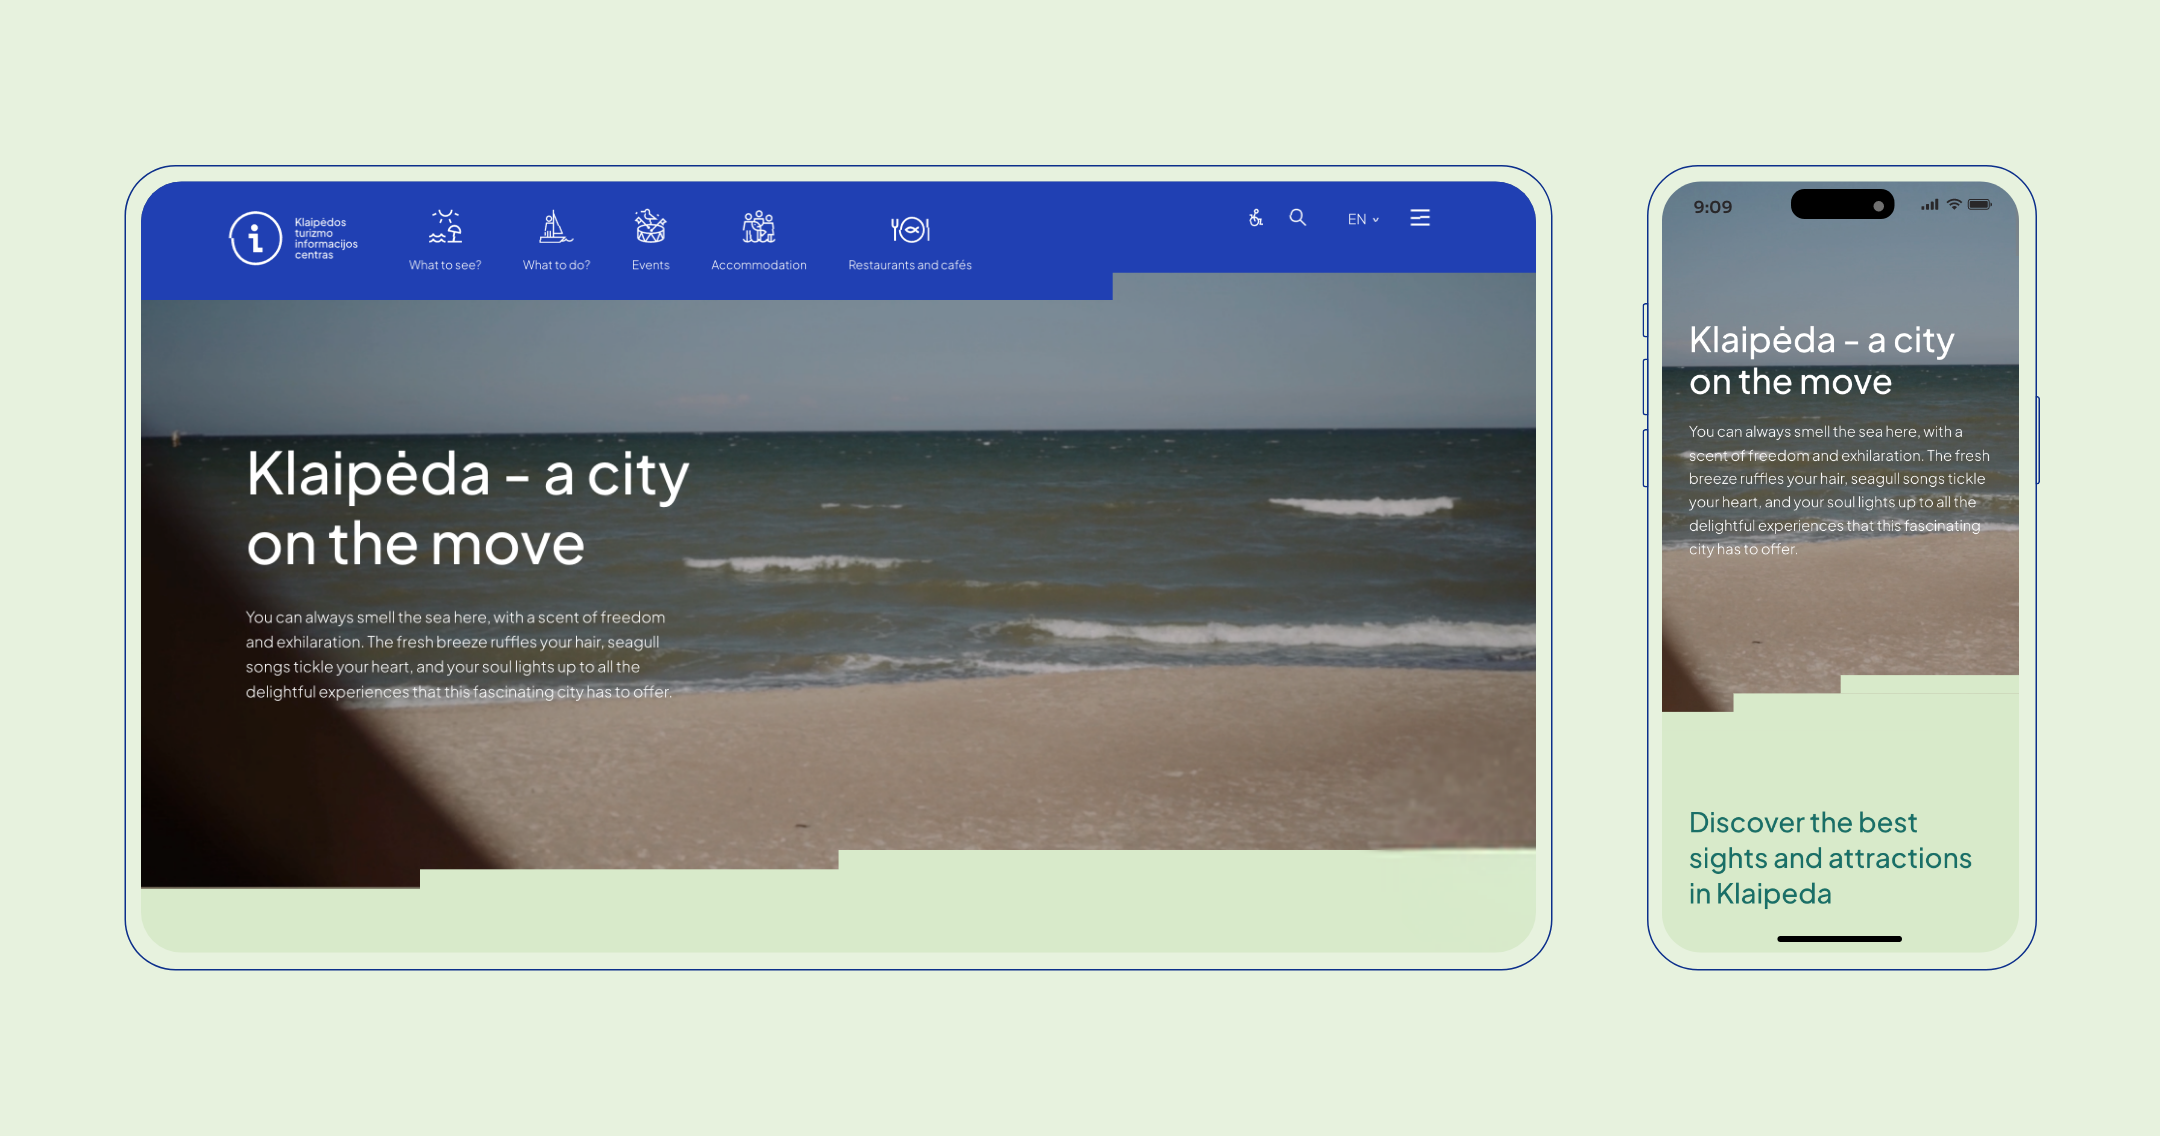
Task: Click Discover the best sights heading on phone
Action: tap(1830, 858)
